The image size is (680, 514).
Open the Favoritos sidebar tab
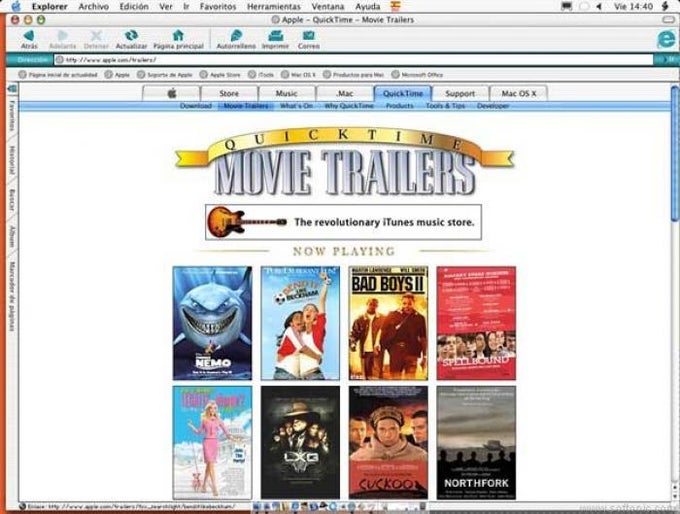(x=13, y=116)
